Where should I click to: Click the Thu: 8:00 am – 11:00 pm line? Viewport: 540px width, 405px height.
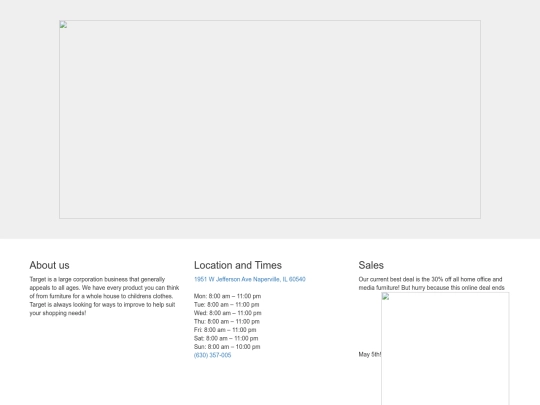227,321
